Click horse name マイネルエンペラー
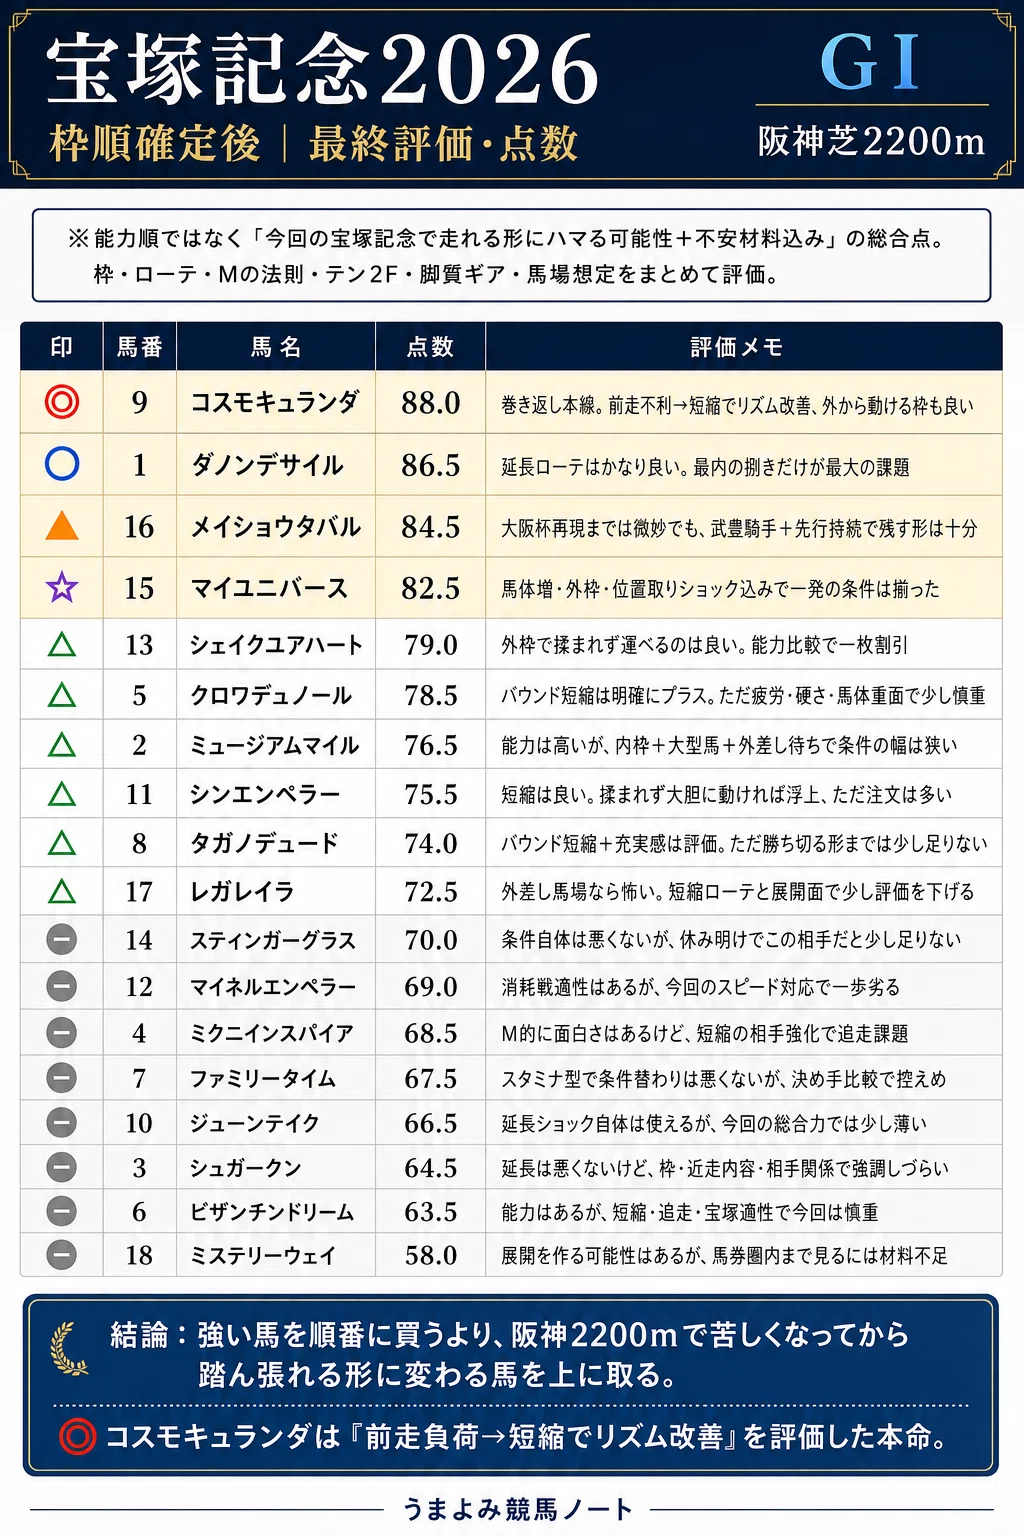Screen dimensions: 1024x1536 tap(273, 987)
